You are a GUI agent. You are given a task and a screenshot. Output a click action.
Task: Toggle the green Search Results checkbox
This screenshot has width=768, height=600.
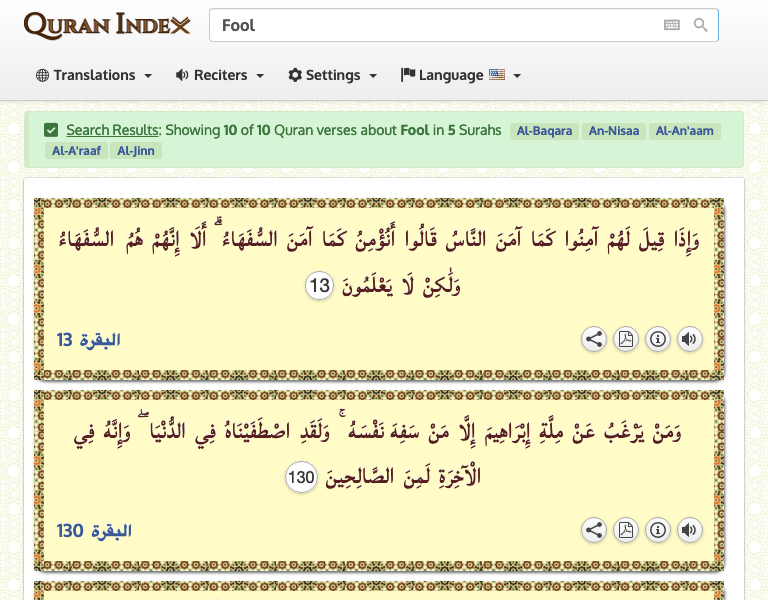51,130
